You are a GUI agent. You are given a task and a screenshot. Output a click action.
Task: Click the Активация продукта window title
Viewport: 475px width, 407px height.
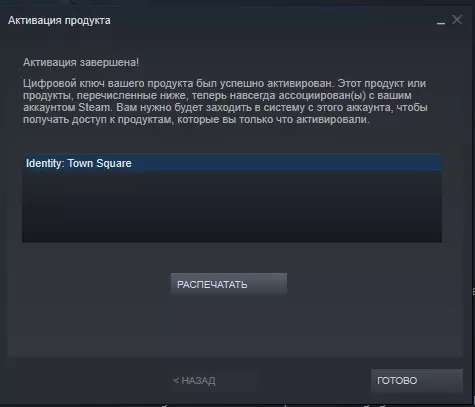pyautogui.click(x=59, y=20)
